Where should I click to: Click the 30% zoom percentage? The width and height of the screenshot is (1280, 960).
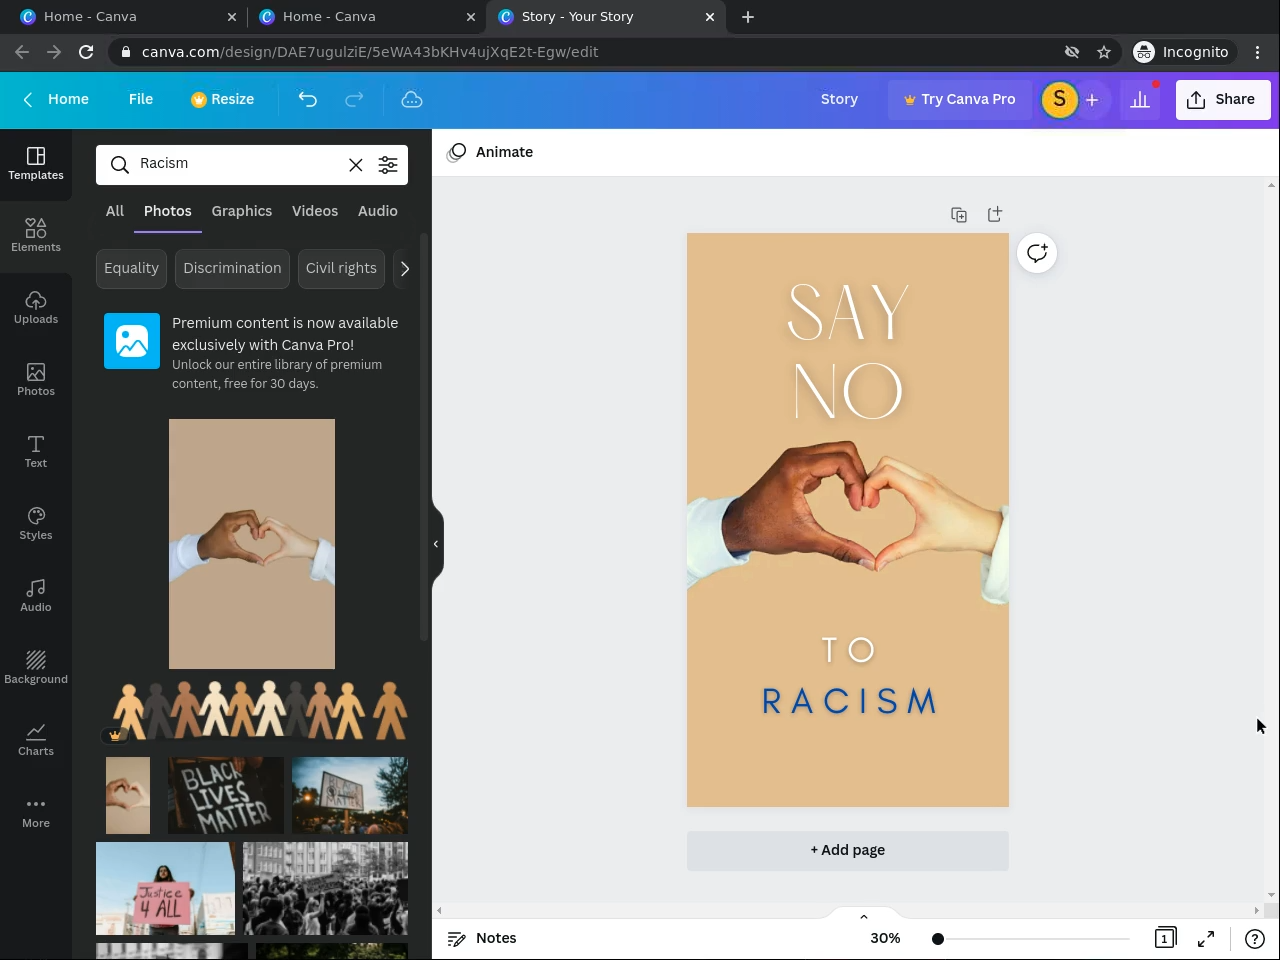[885, 938]
